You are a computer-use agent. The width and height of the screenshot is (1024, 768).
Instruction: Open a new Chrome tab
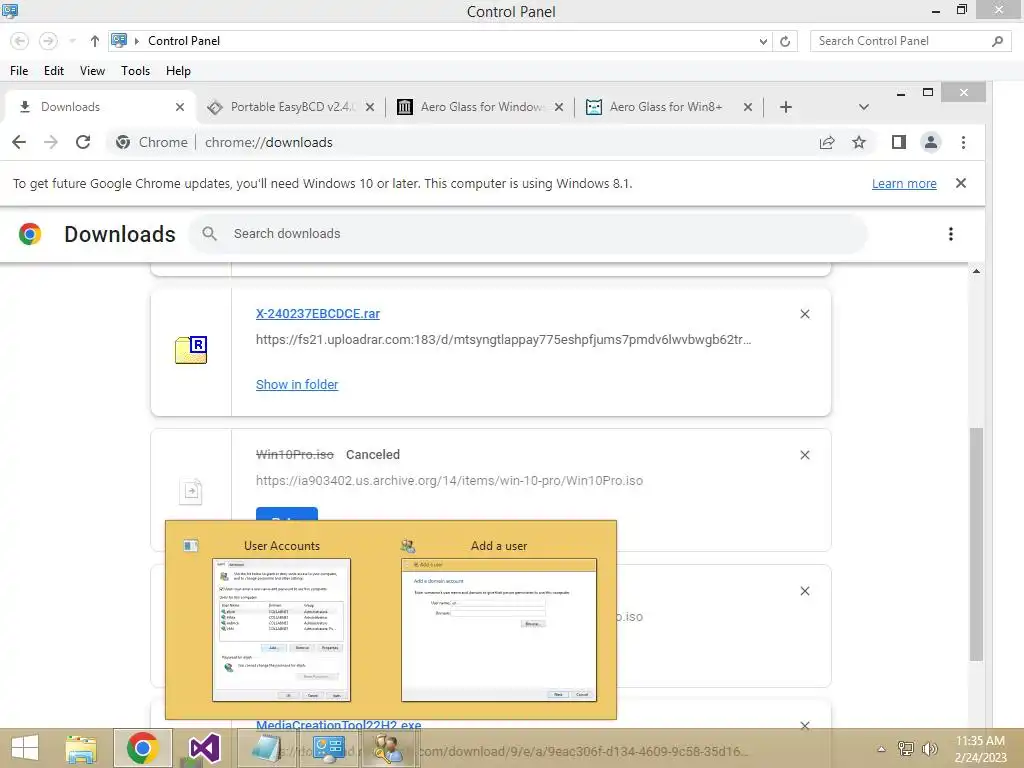coord(786,107)
